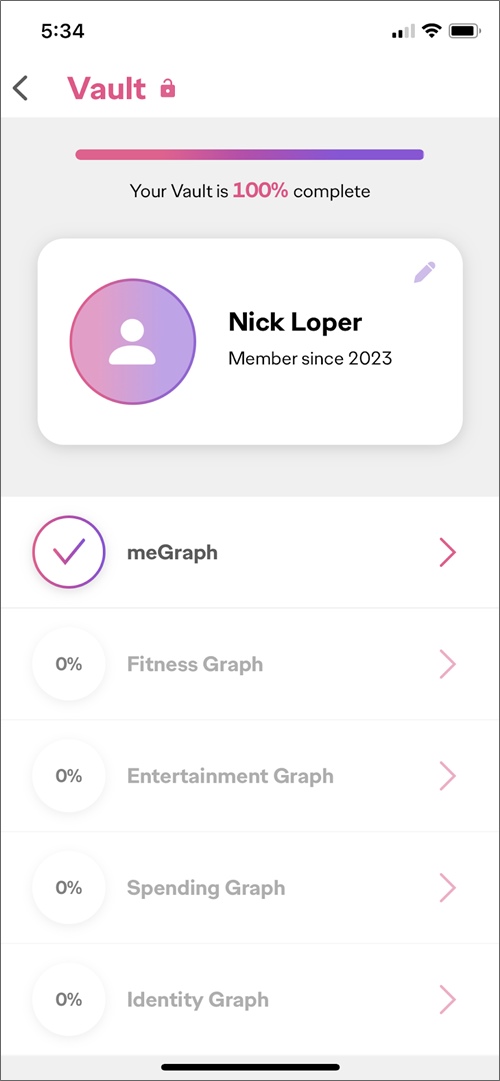
Task: Click the Wi-Fi status icon
Action: click(x=432, y=31)
